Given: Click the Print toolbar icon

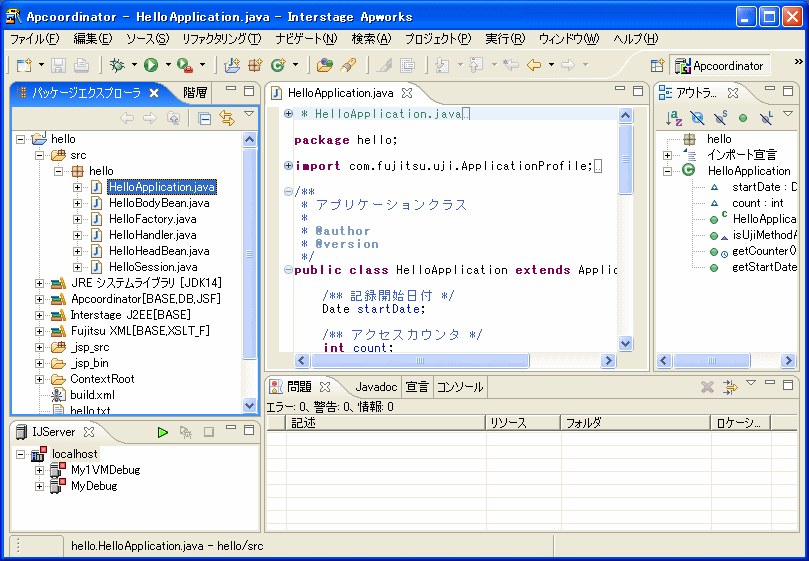Looking at the screenshot, I should pos(82,65).
